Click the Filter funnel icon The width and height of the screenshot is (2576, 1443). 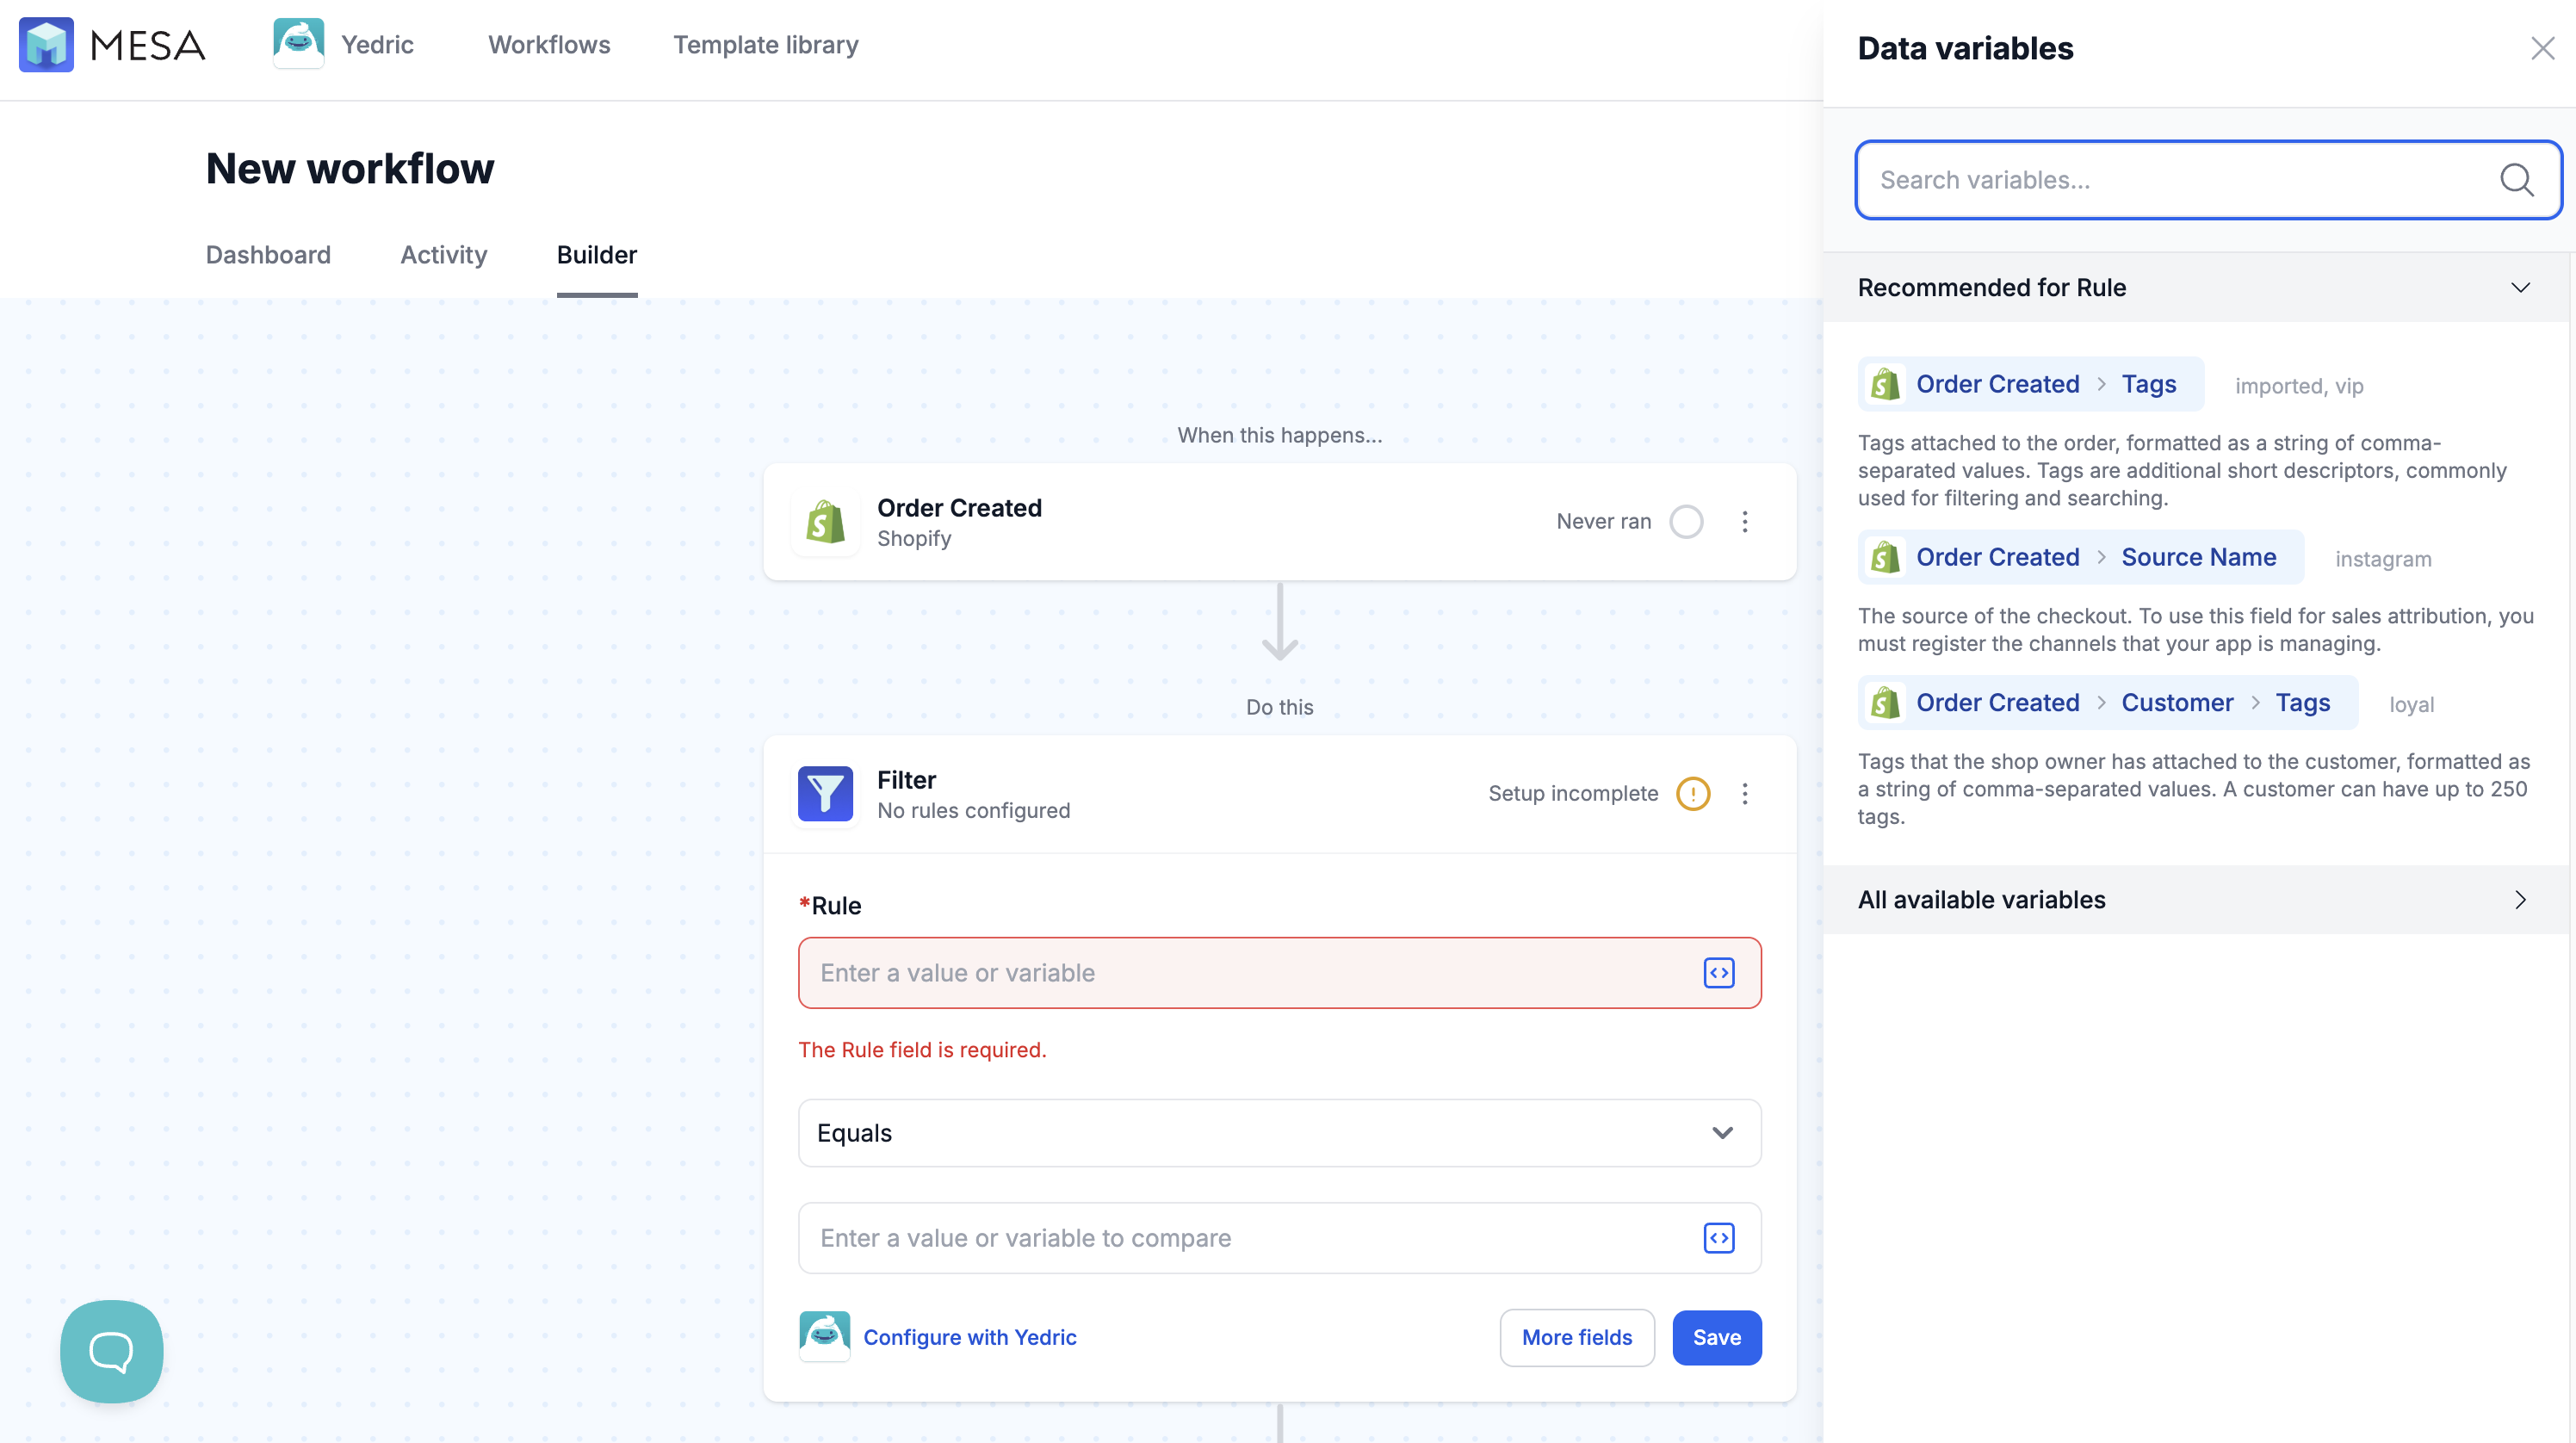825,794
